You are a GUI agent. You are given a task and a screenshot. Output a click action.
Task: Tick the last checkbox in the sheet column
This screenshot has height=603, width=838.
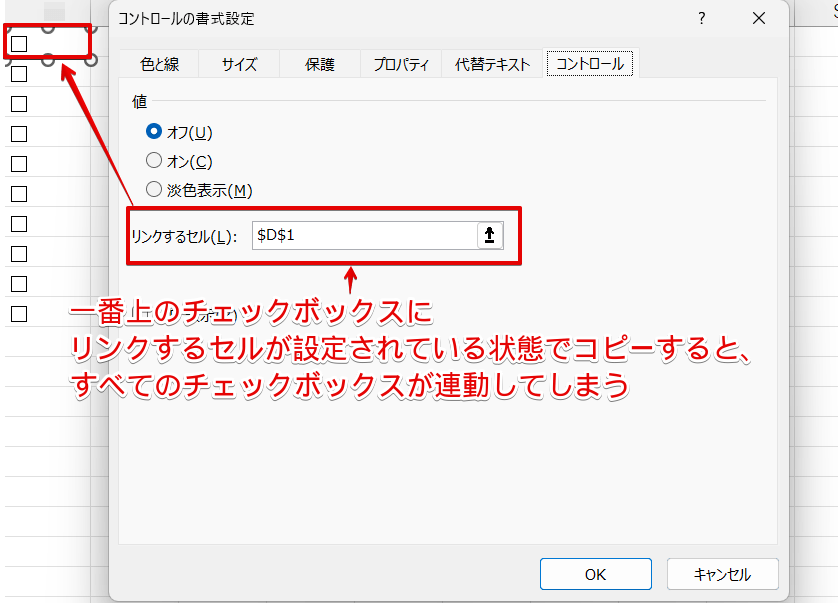click(x=19, y=314)
